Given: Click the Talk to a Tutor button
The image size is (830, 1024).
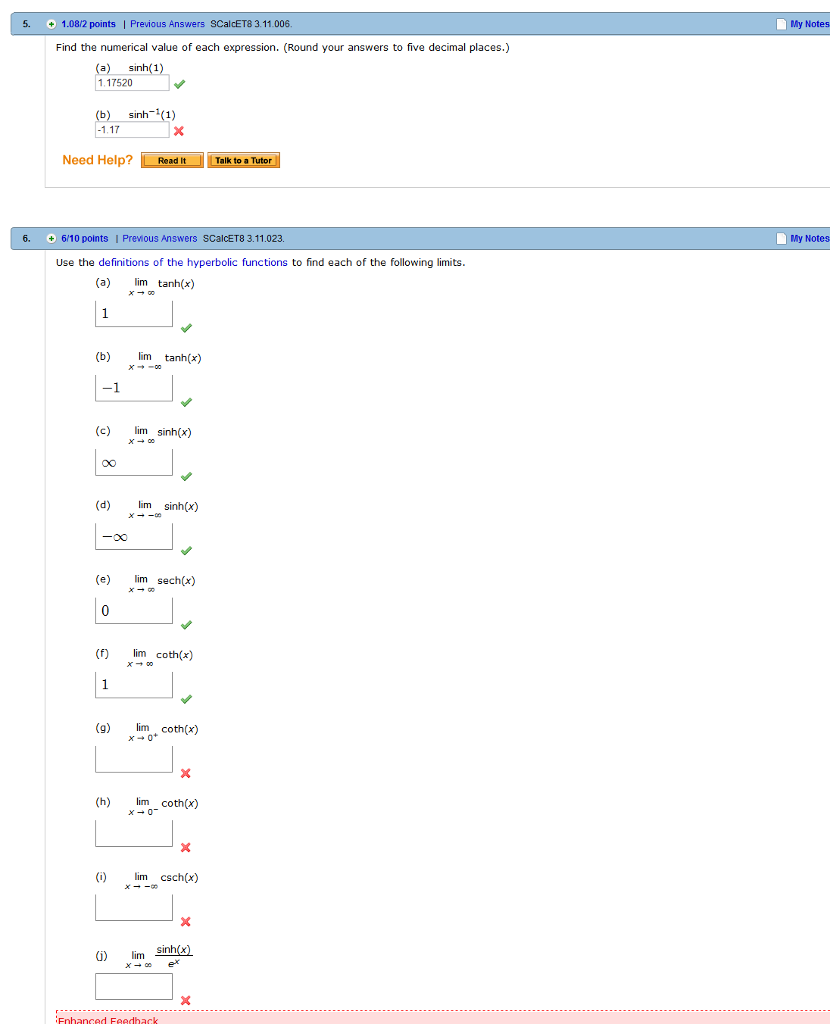Looking at the screenshot, I should 243,159.
